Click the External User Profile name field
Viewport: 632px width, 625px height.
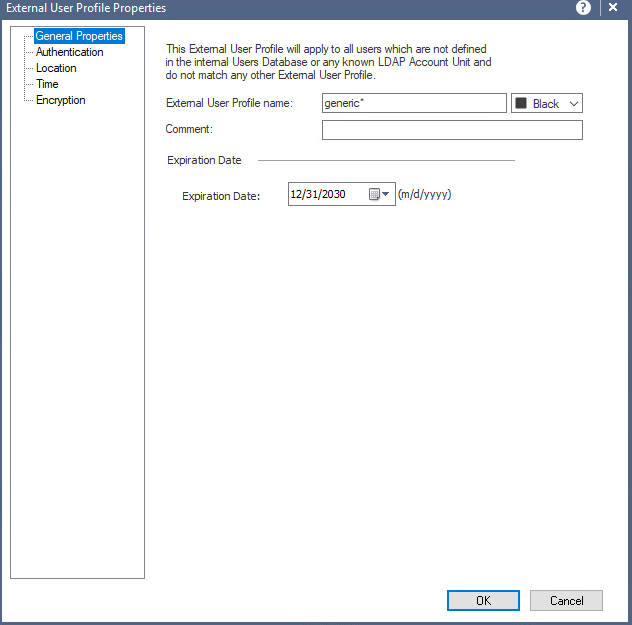point(414,103)
